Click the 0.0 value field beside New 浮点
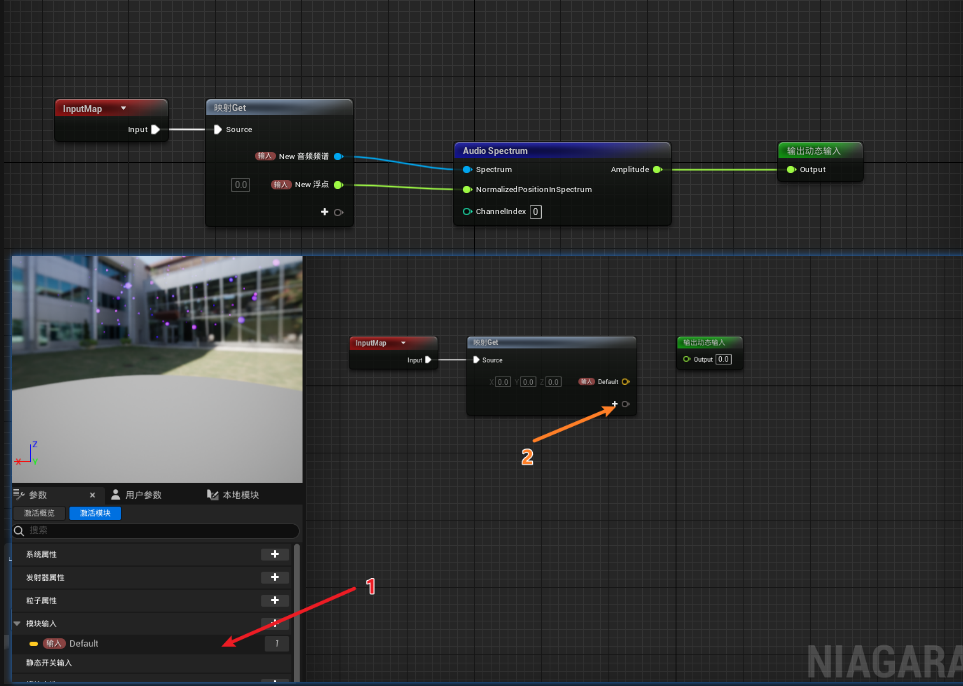 tap(241, 185)
